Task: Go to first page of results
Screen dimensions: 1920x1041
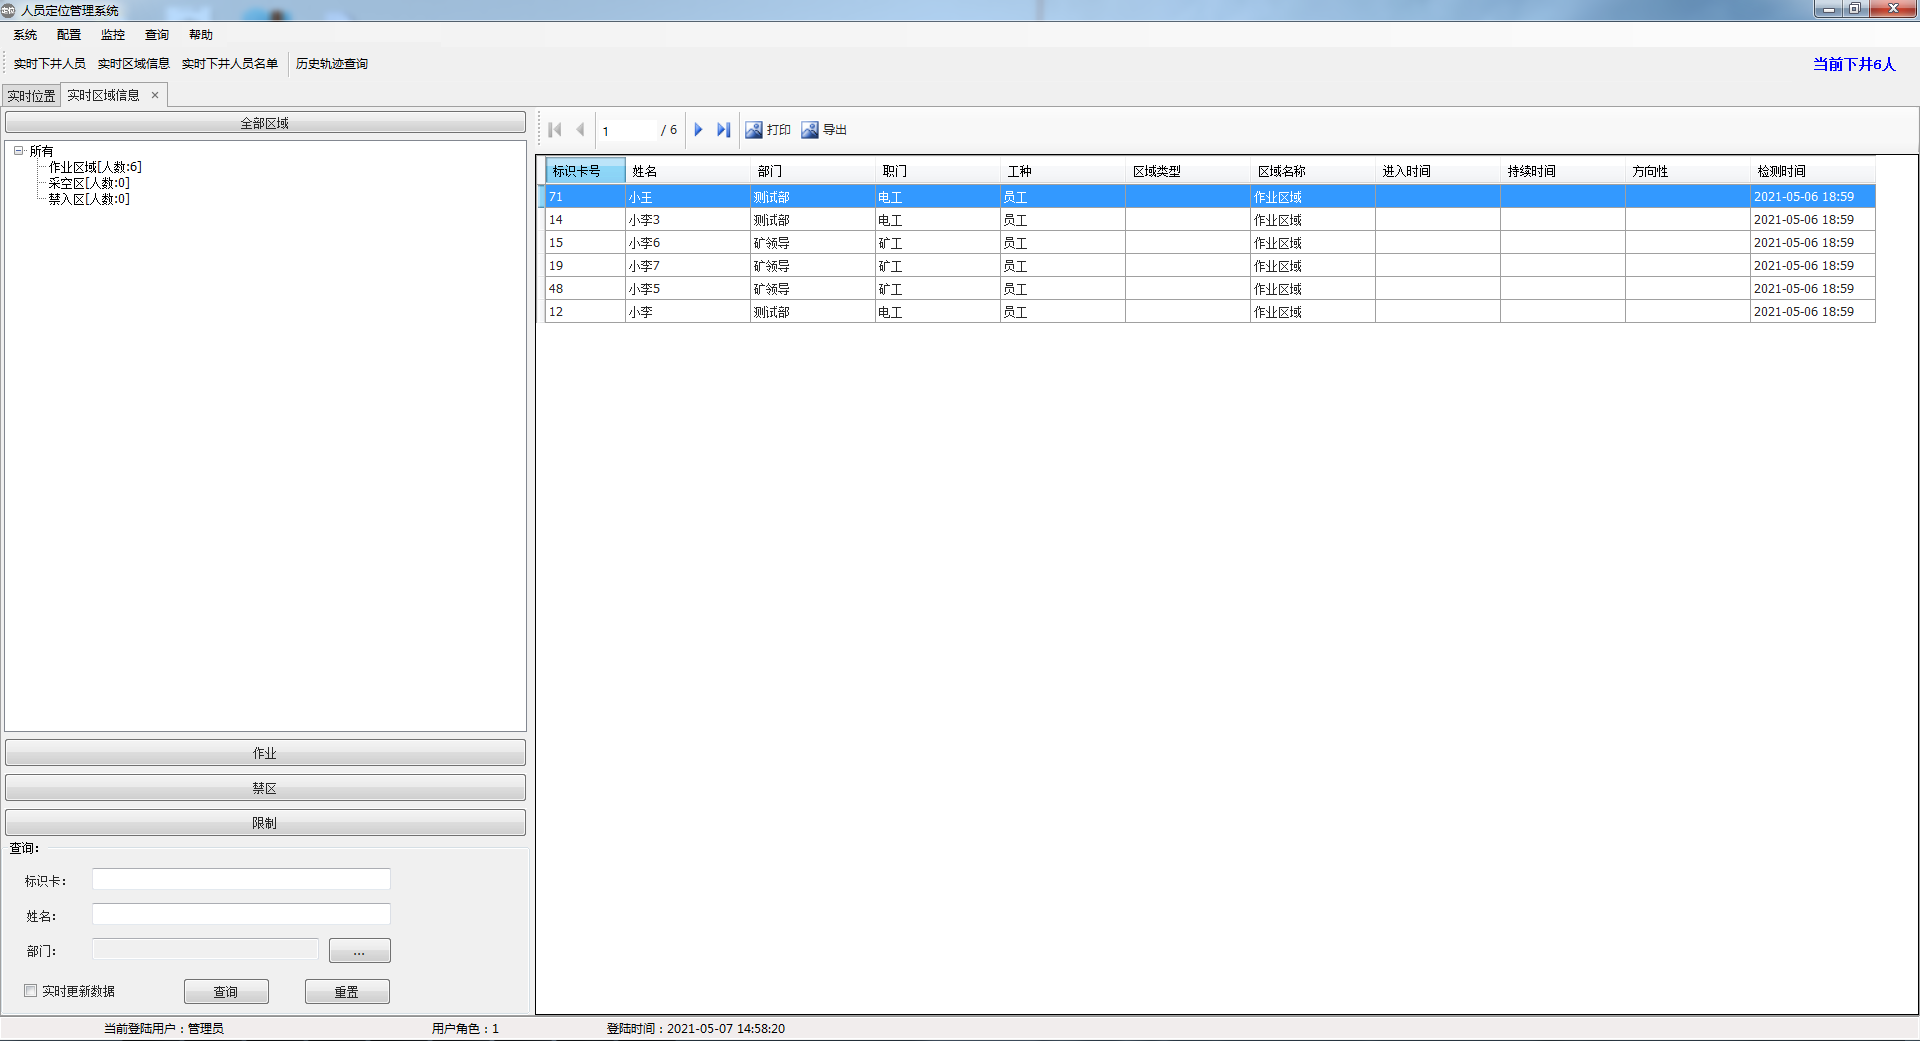Action: click(x=555, y=130)
